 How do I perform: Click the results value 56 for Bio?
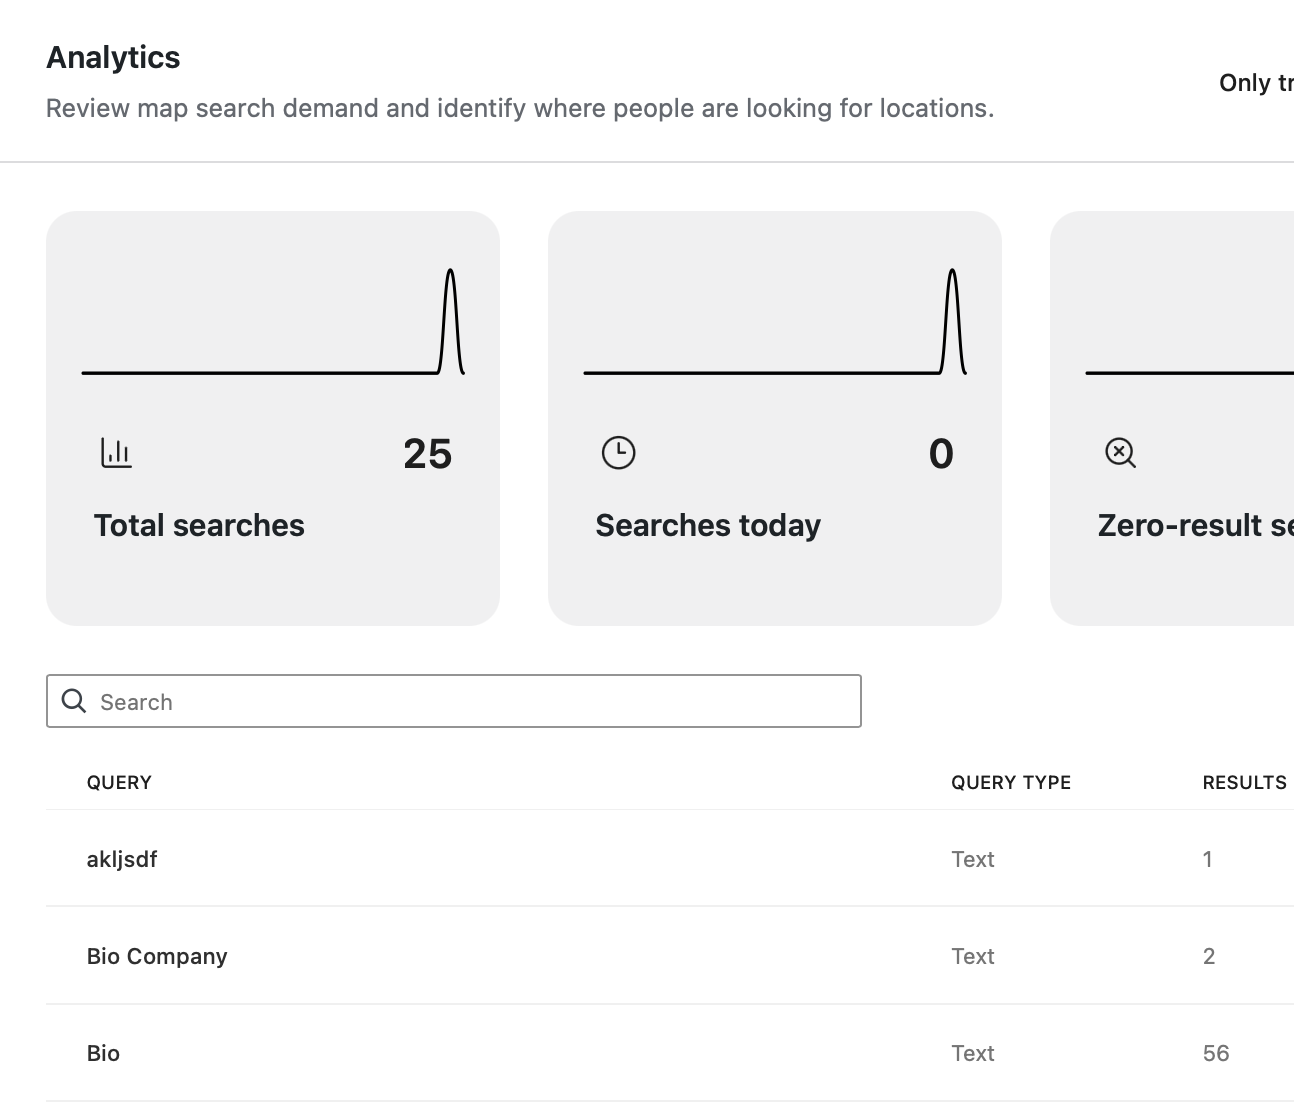click(1215, 1053)
